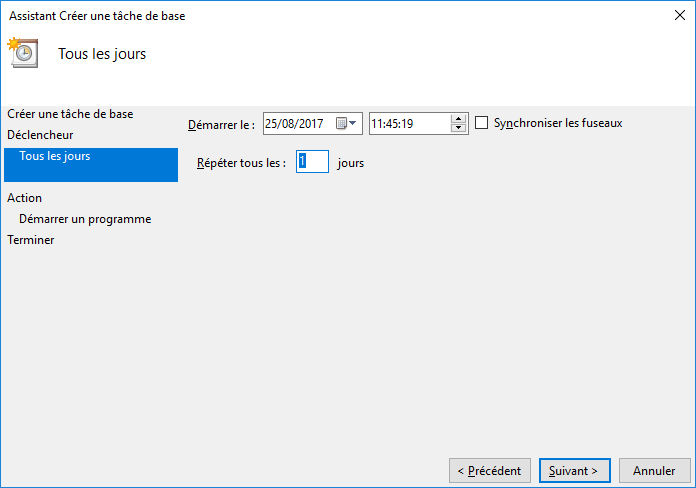Focus the Répéter tous les days field
This screenshot has width=696, height=488.
312,162
